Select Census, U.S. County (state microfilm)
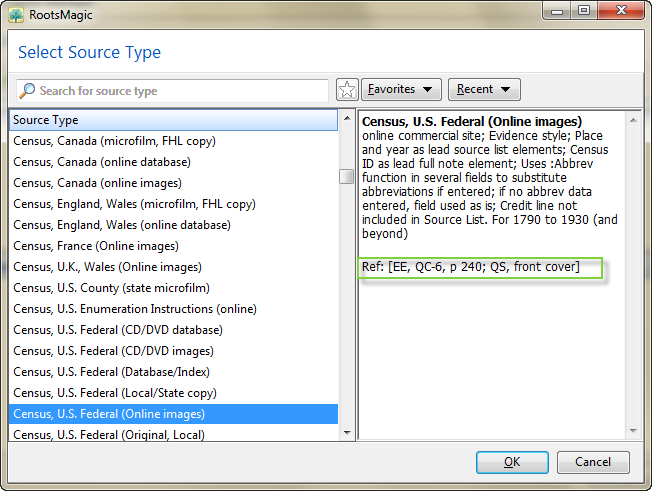 (x=173, y=288)
